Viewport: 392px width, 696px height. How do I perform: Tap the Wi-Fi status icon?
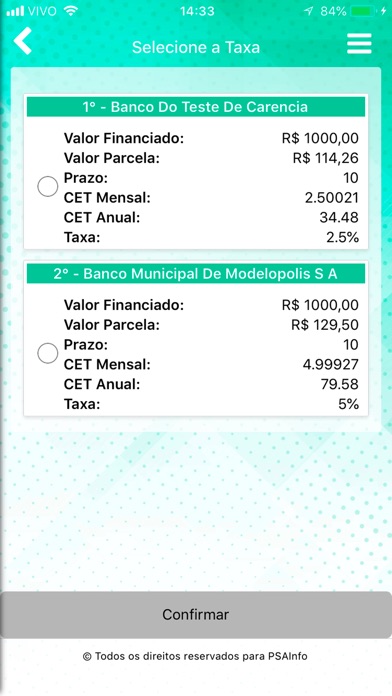click(x=71, y=11)
